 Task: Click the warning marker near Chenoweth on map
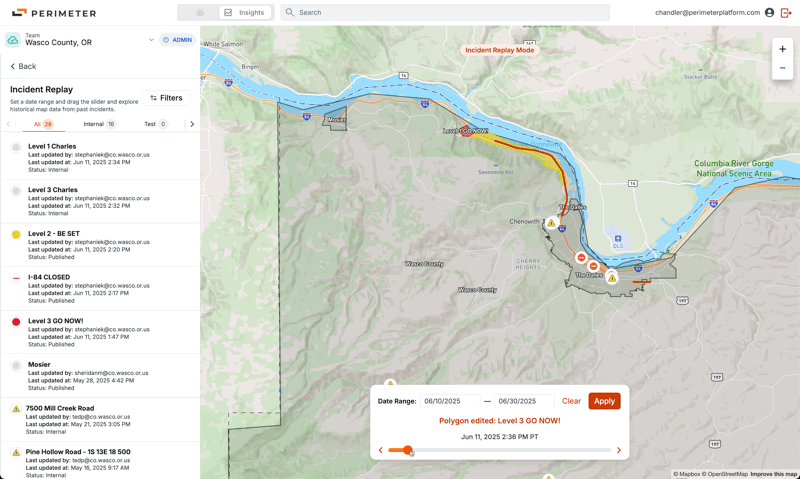[x=551, y=223]
